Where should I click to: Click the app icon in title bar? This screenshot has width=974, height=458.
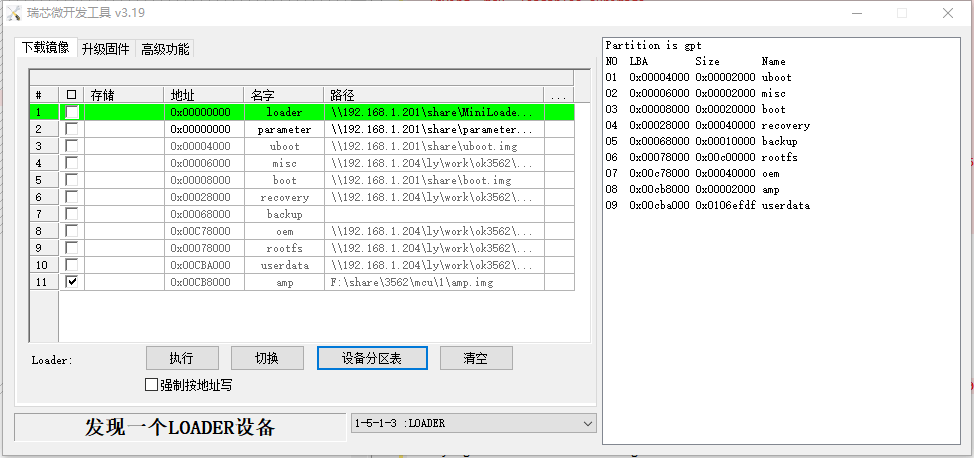pyautogui.click(x=13, y=13)
